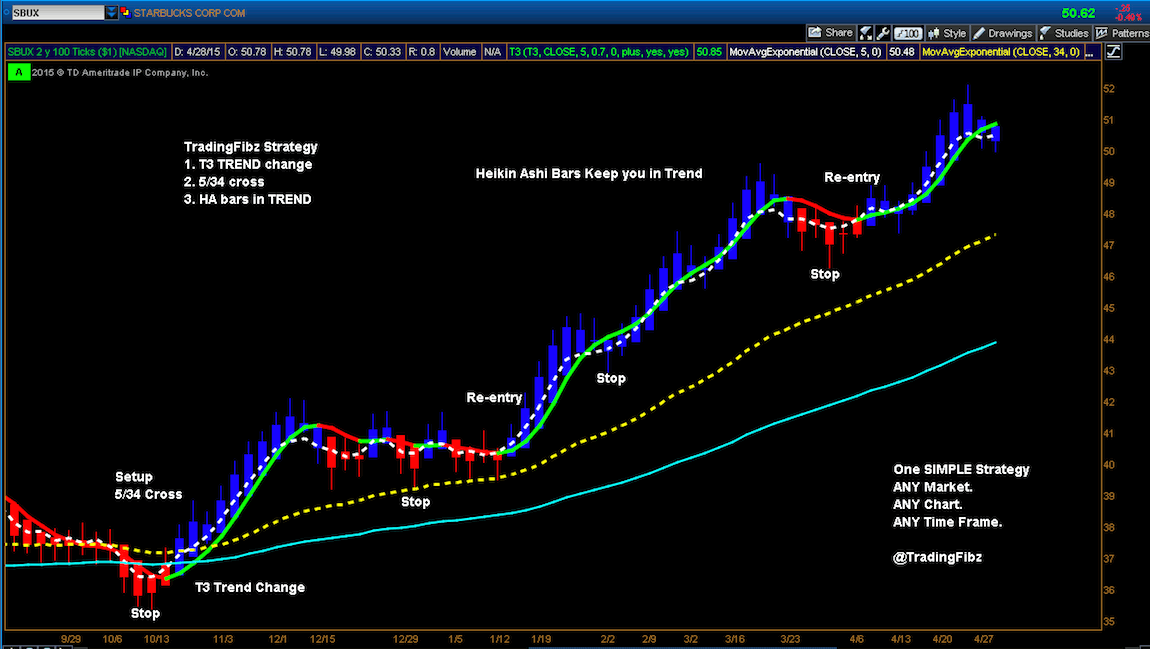Open the Drawings menu
The image size is (1150, 649).
click(x=1002, y=33)
